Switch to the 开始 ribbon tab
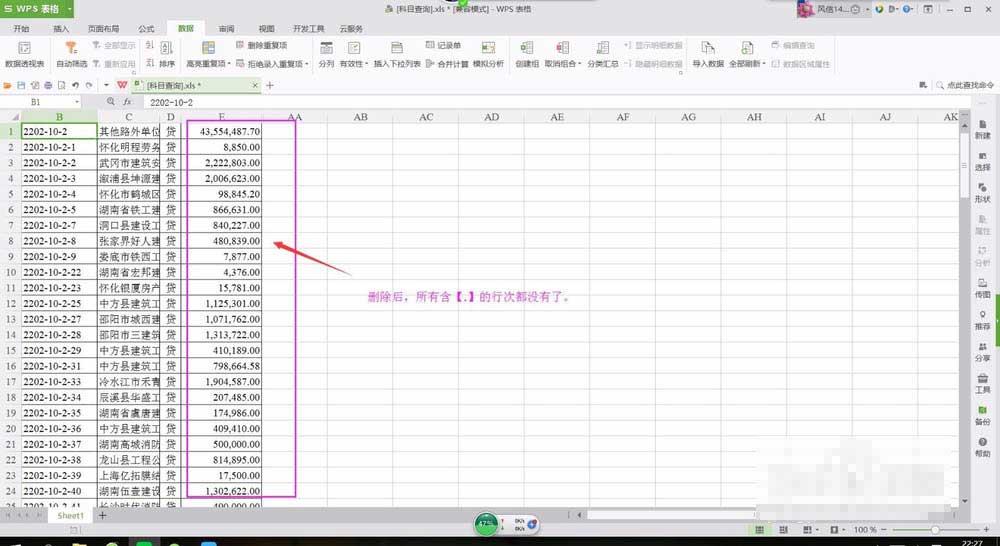 click(x=21, y=29)
